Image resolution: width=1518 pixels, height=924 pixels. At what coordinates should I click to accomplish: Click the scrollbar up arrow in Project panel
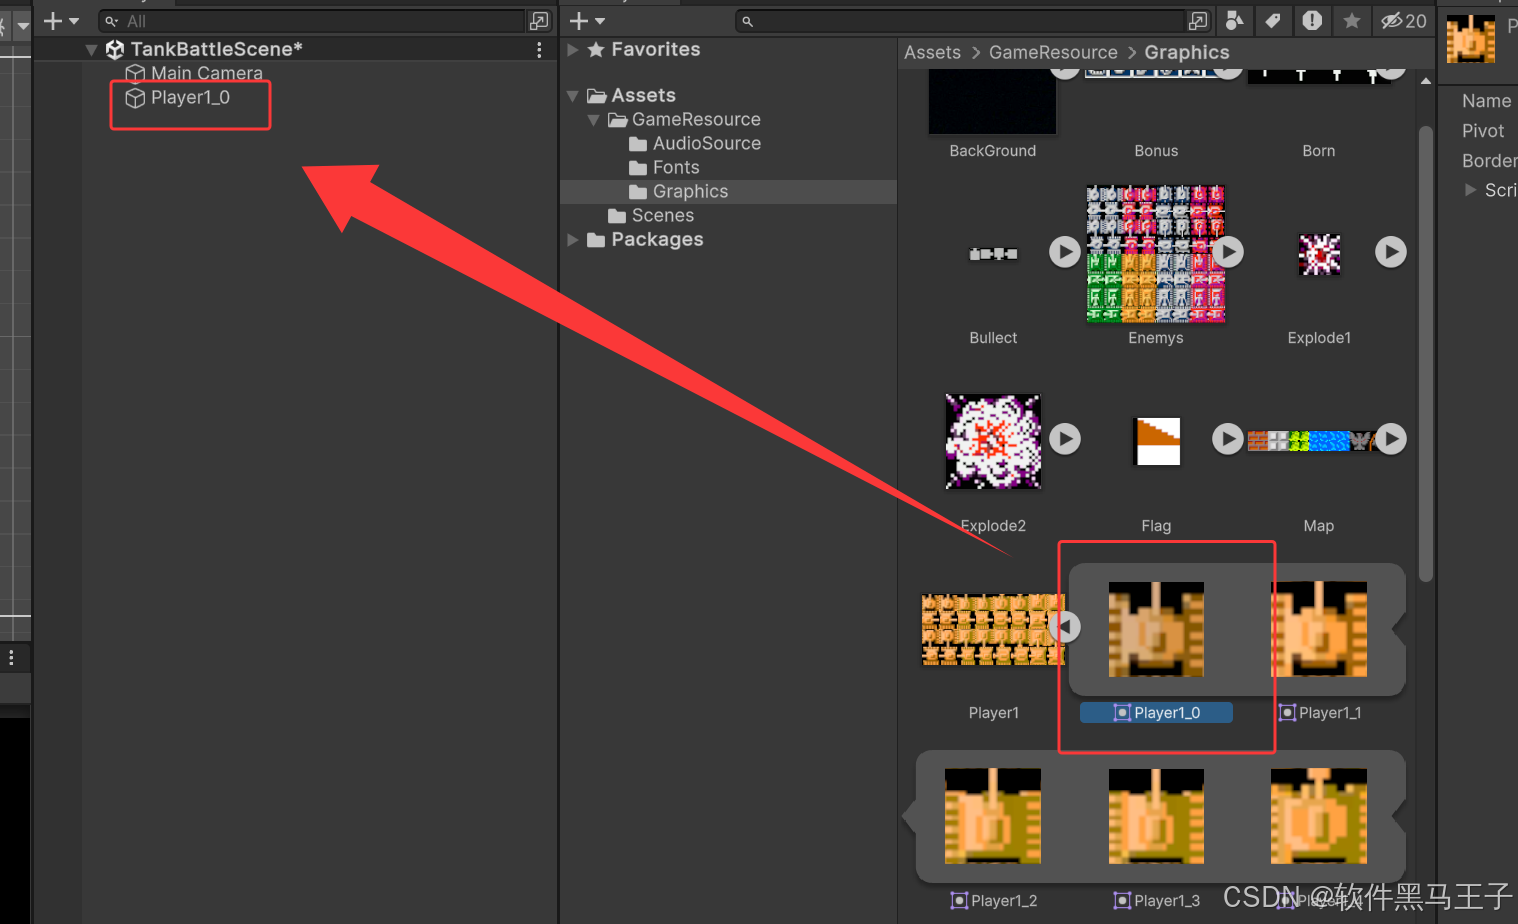coord(1426,81)
